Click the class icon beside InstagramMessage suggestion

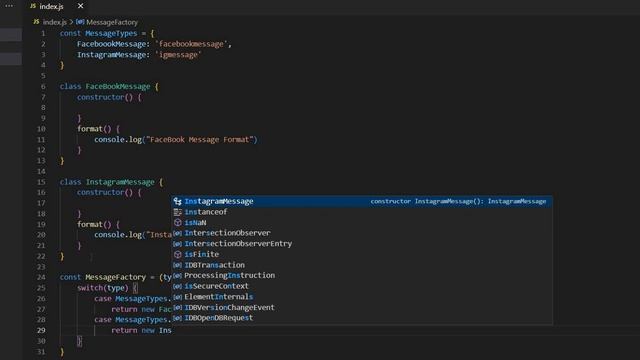point(178,201)
